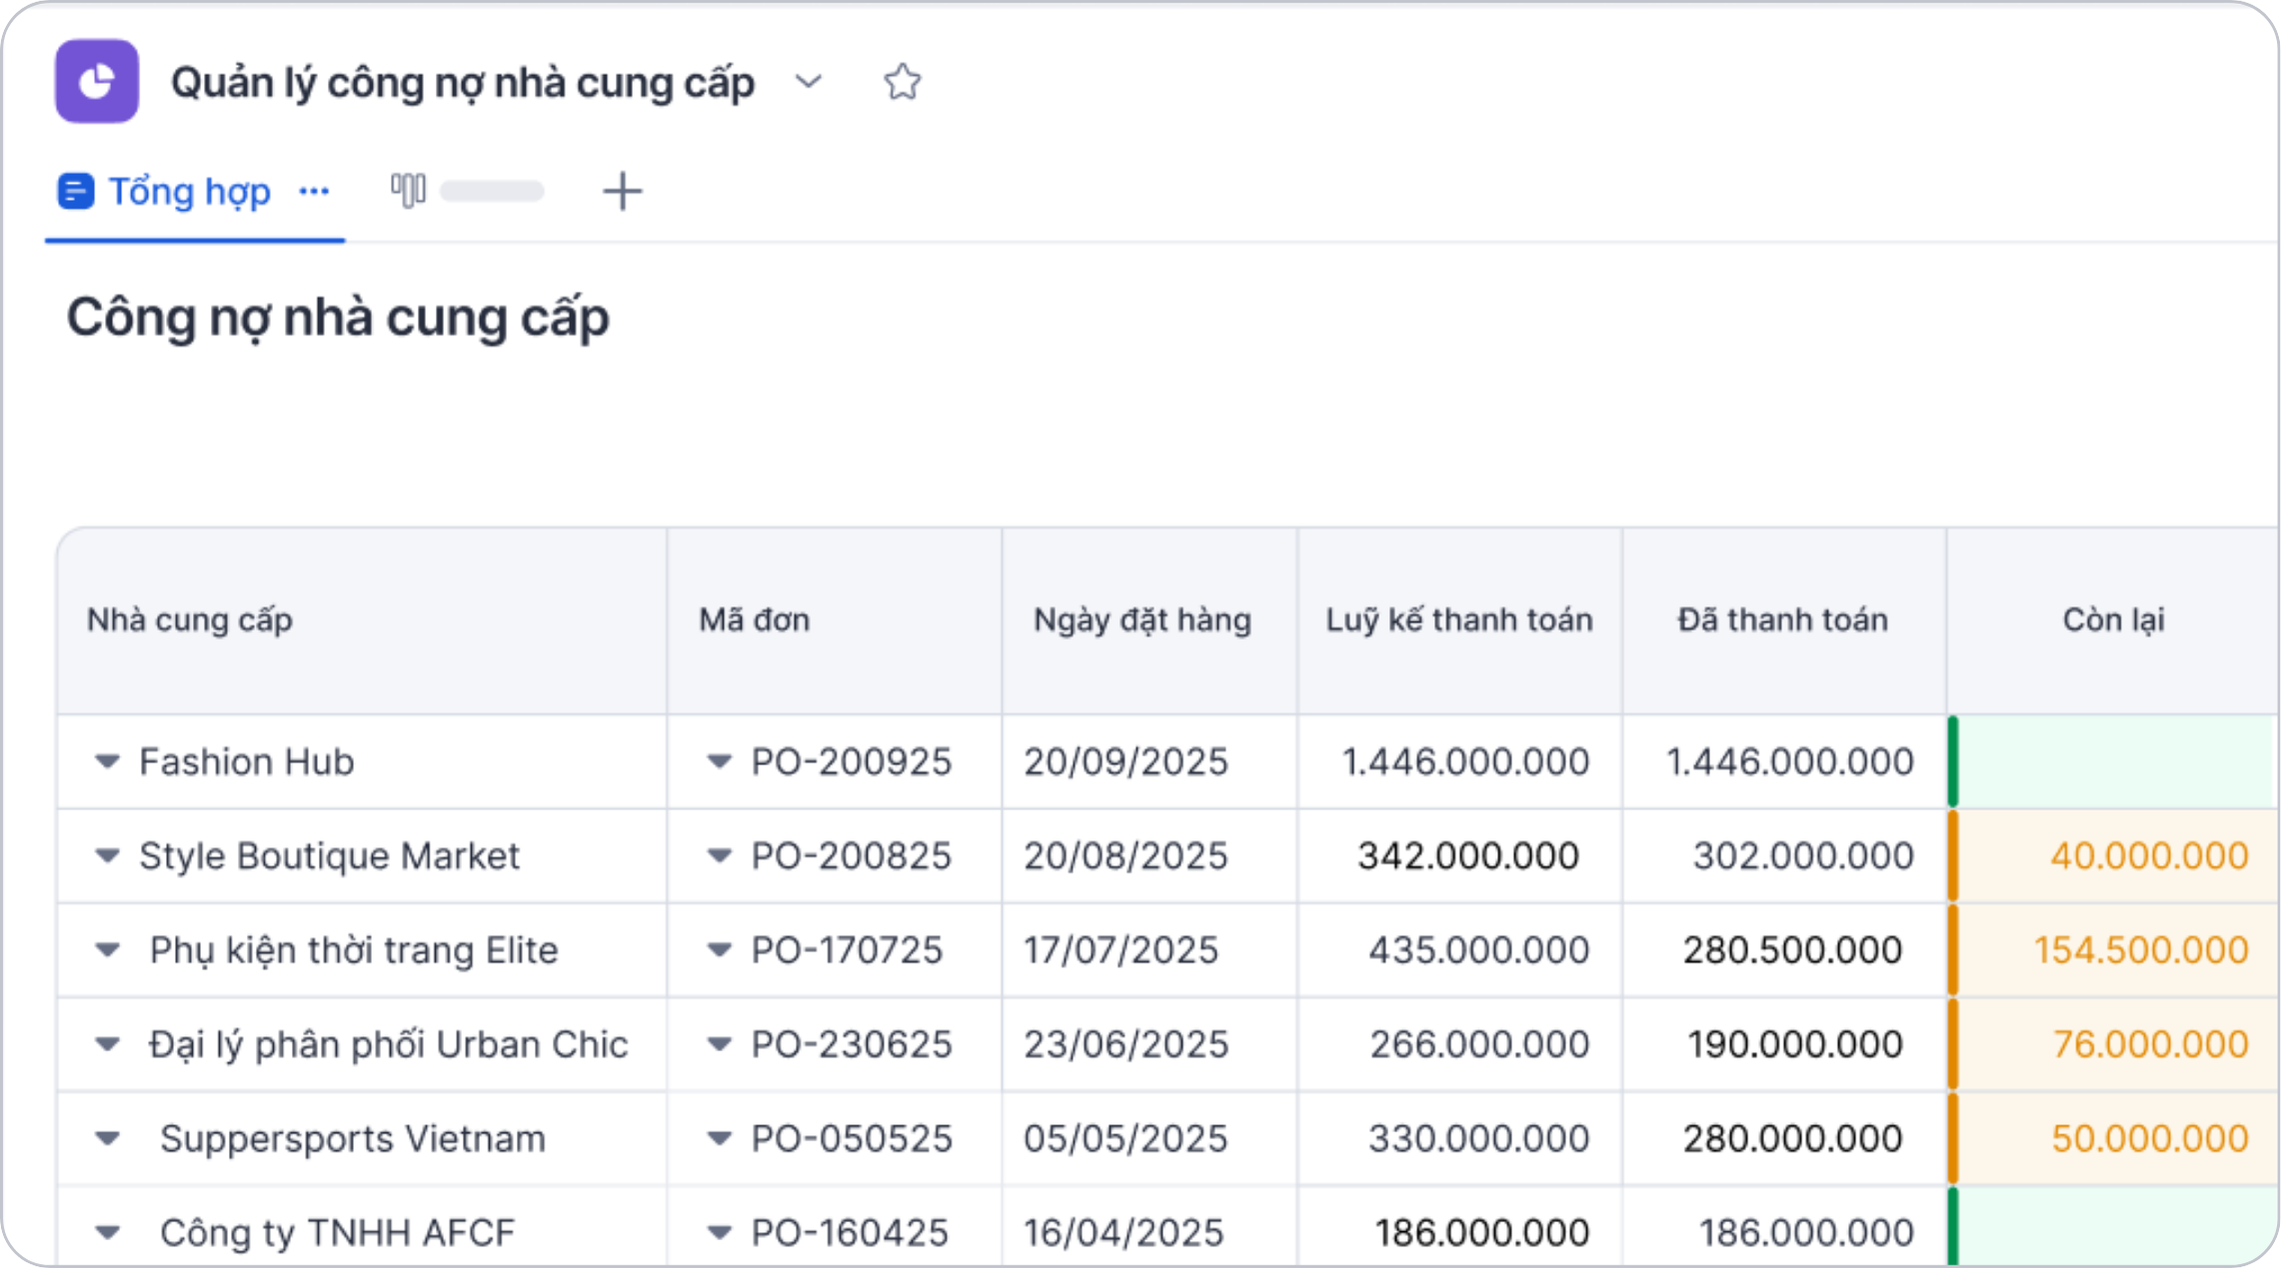Click cumulative value 330.000.000
The image size is (2281, 1268).
pos(1479,1139)
